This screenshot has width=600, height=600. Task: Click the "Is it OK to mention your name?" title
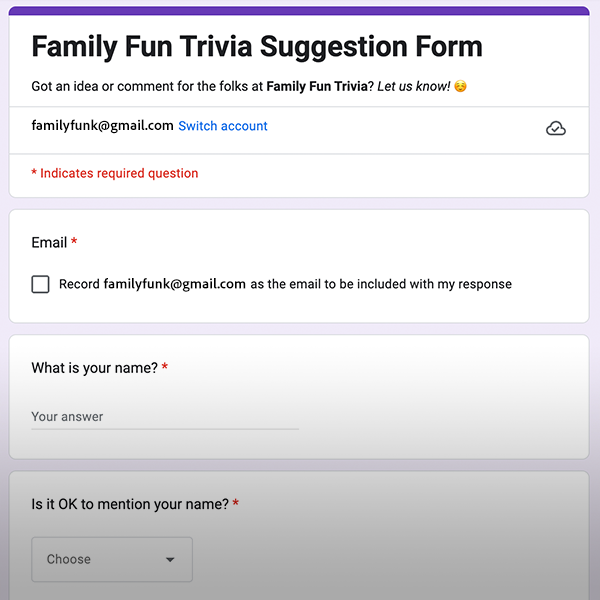(130, 504)
